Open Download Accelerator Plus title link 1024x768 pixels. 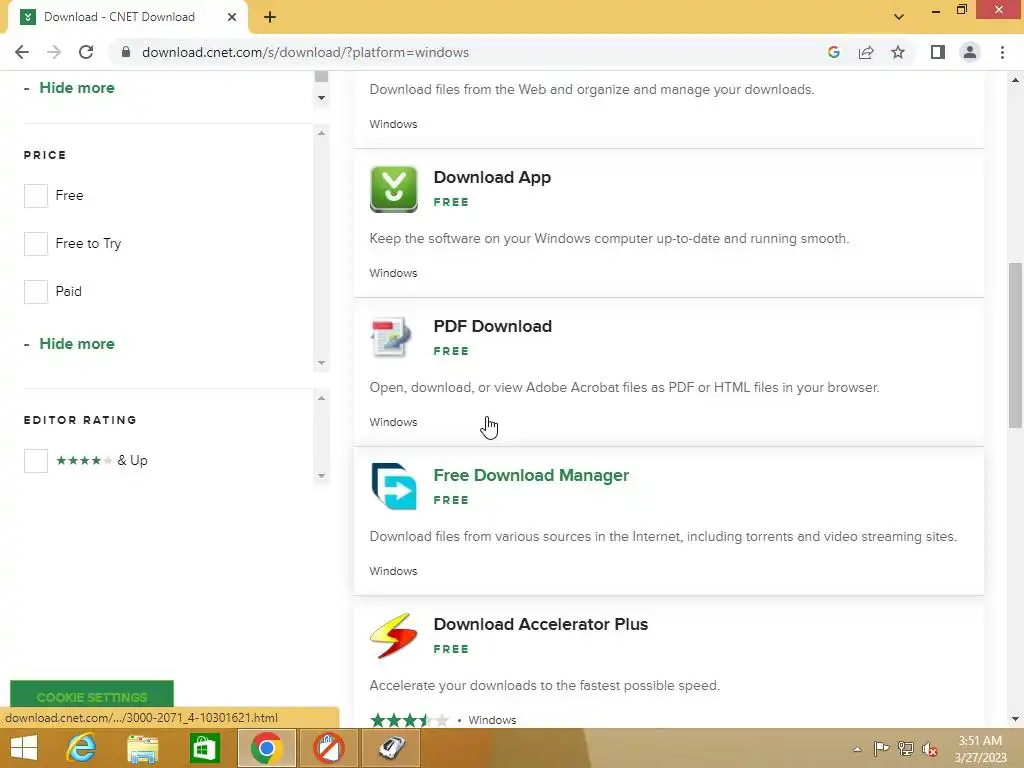[x=541, y=624]
